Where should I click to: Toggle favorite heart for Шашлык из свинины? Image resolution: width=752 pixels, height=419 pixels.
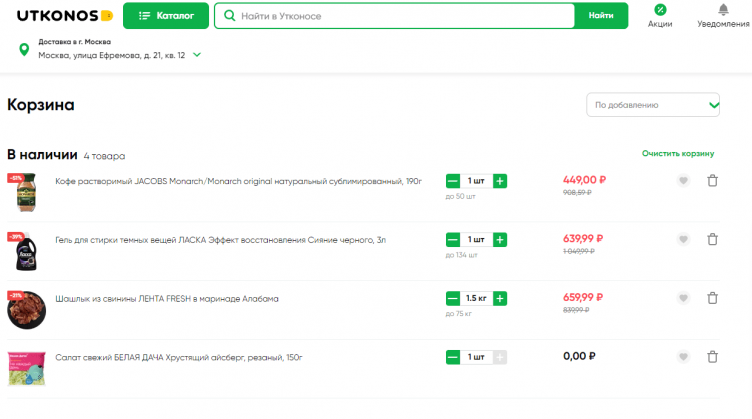pyautogui.click(x=683, y=298)
